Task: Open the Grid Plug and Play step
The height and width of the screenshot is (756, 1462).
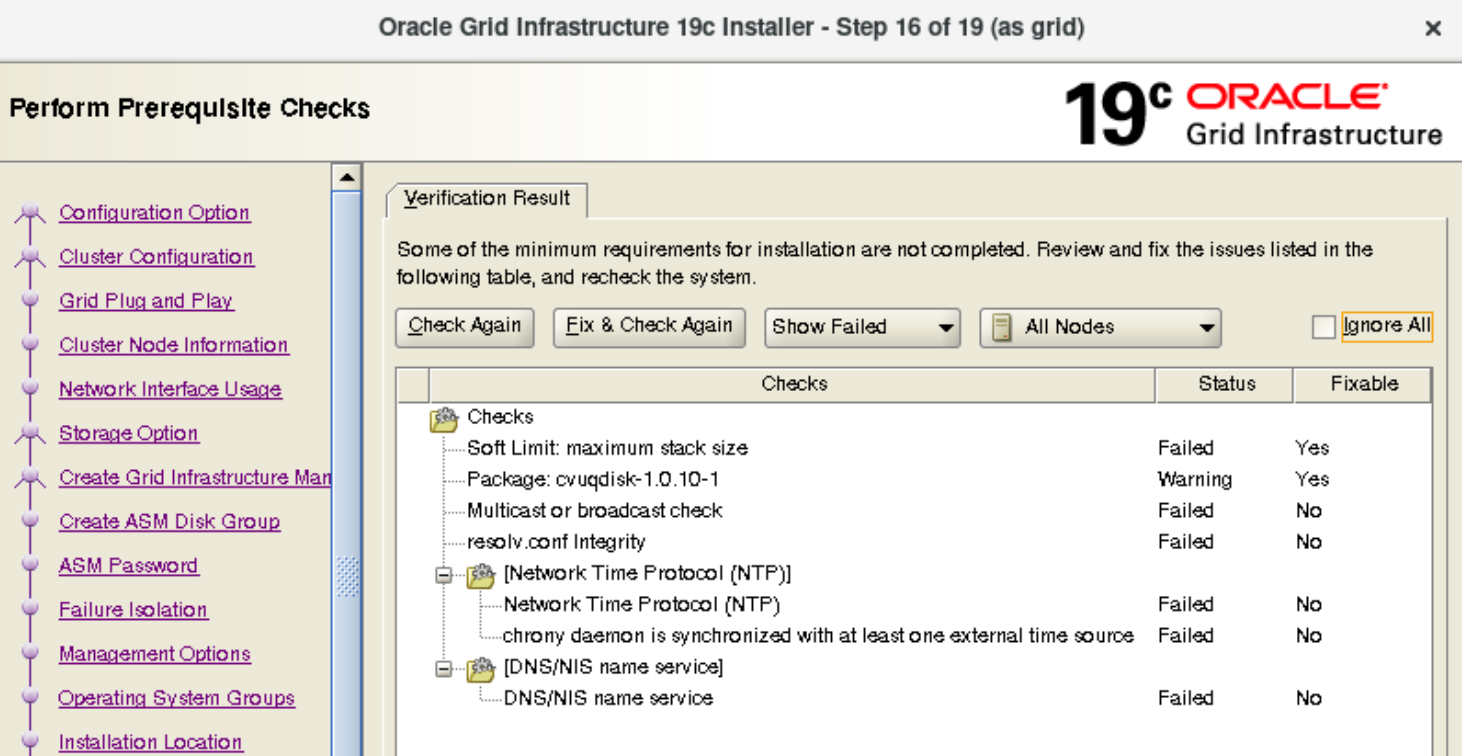Action: [x=146, y=301]
